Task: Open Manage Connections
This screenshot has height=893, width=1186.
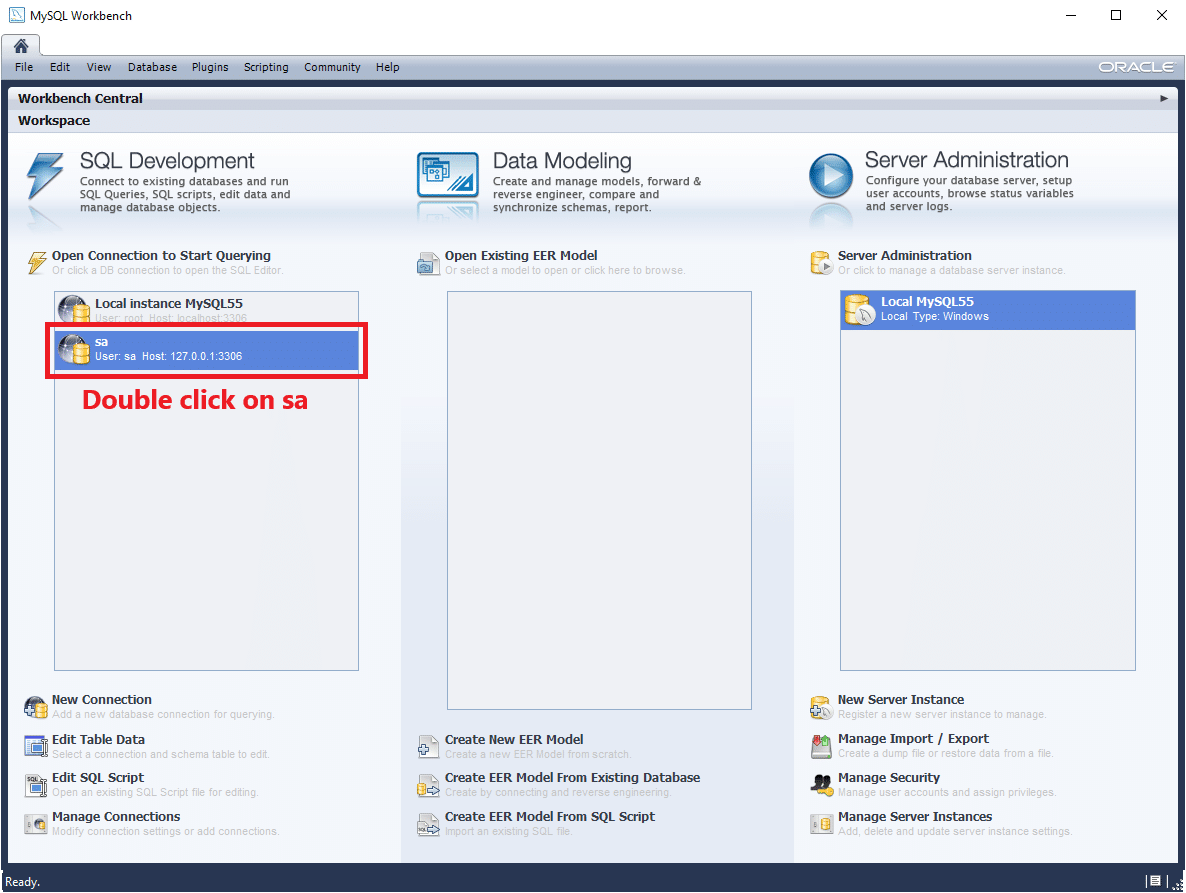Action: (x=116, y=817)
